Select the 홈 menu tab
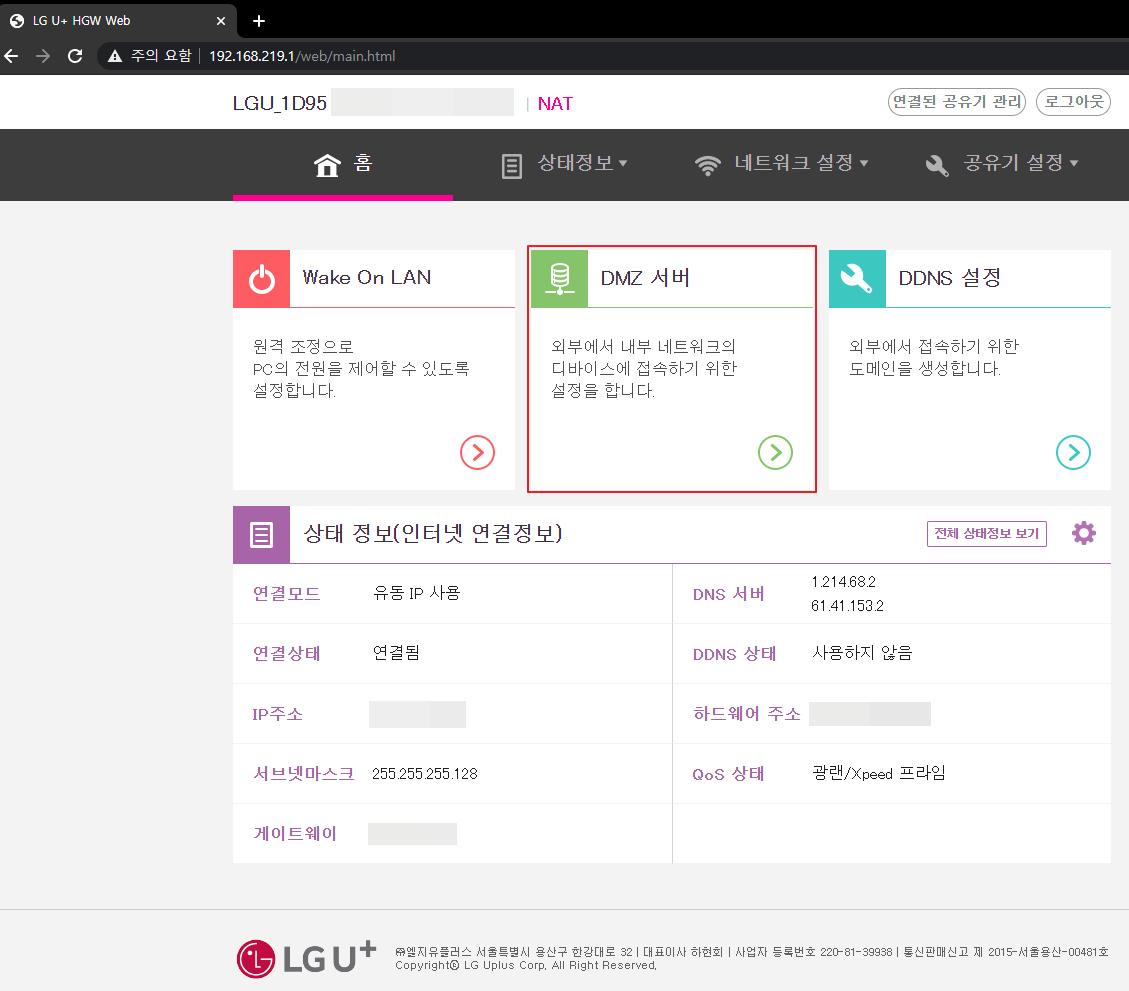The image size is (1129, 991). pyautogui.click(x=343, y=163)
